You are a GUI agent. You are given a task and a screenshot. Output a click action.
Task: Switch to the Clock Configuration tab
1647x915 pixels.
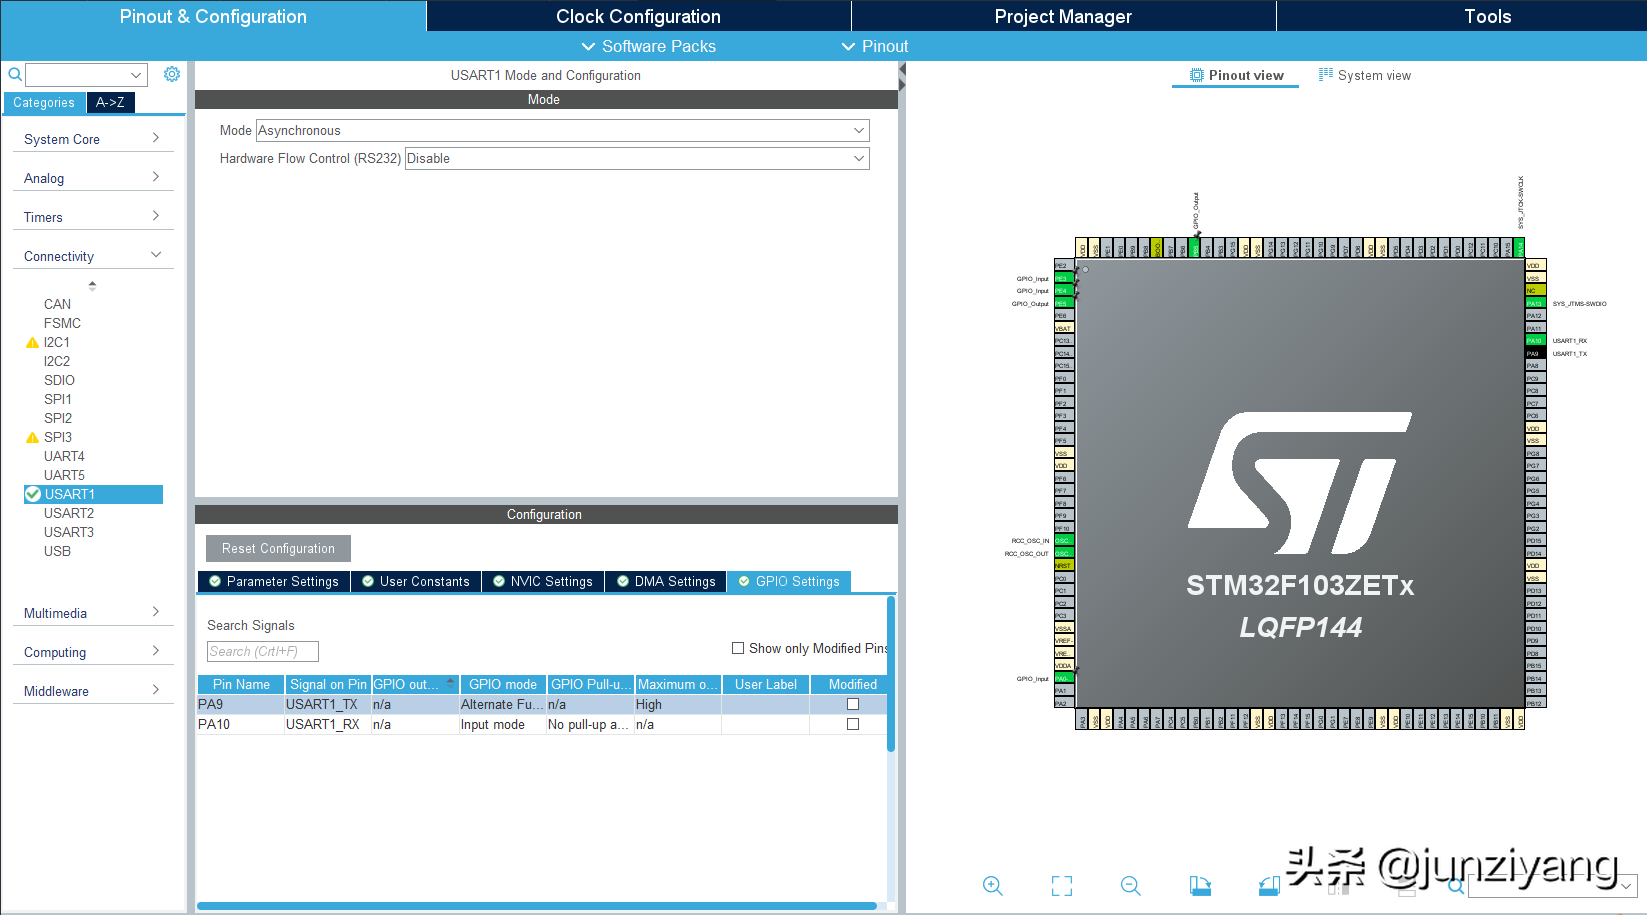(x=638, y=16)
